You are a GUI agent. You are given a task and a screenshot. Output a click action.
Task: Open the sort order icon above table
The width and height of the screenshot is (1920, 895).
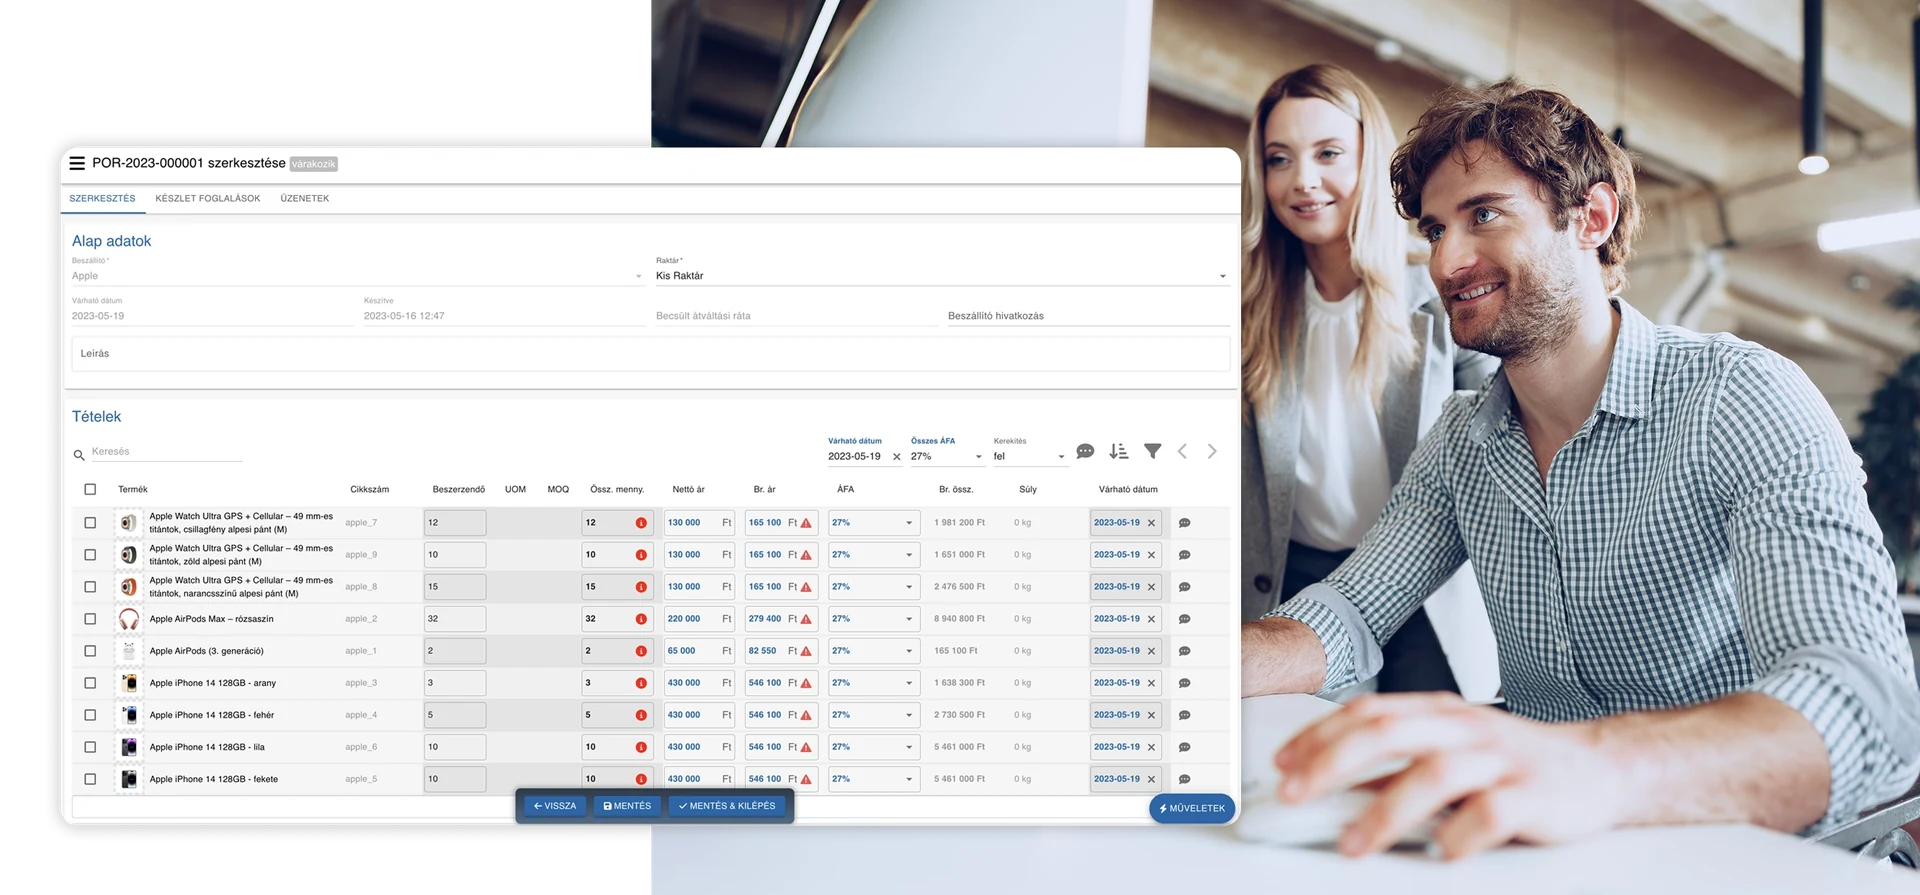[x=1119, y=451]
